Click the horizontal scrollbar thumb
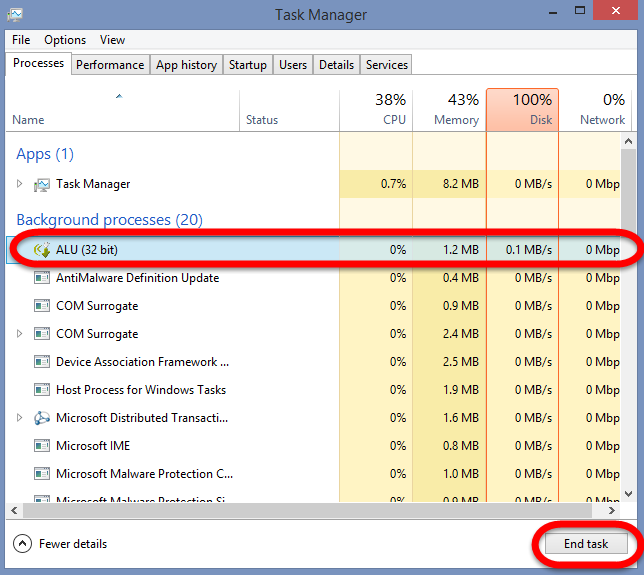The height and width of the screenshot is (575, 644). click(x=307, y=511)
